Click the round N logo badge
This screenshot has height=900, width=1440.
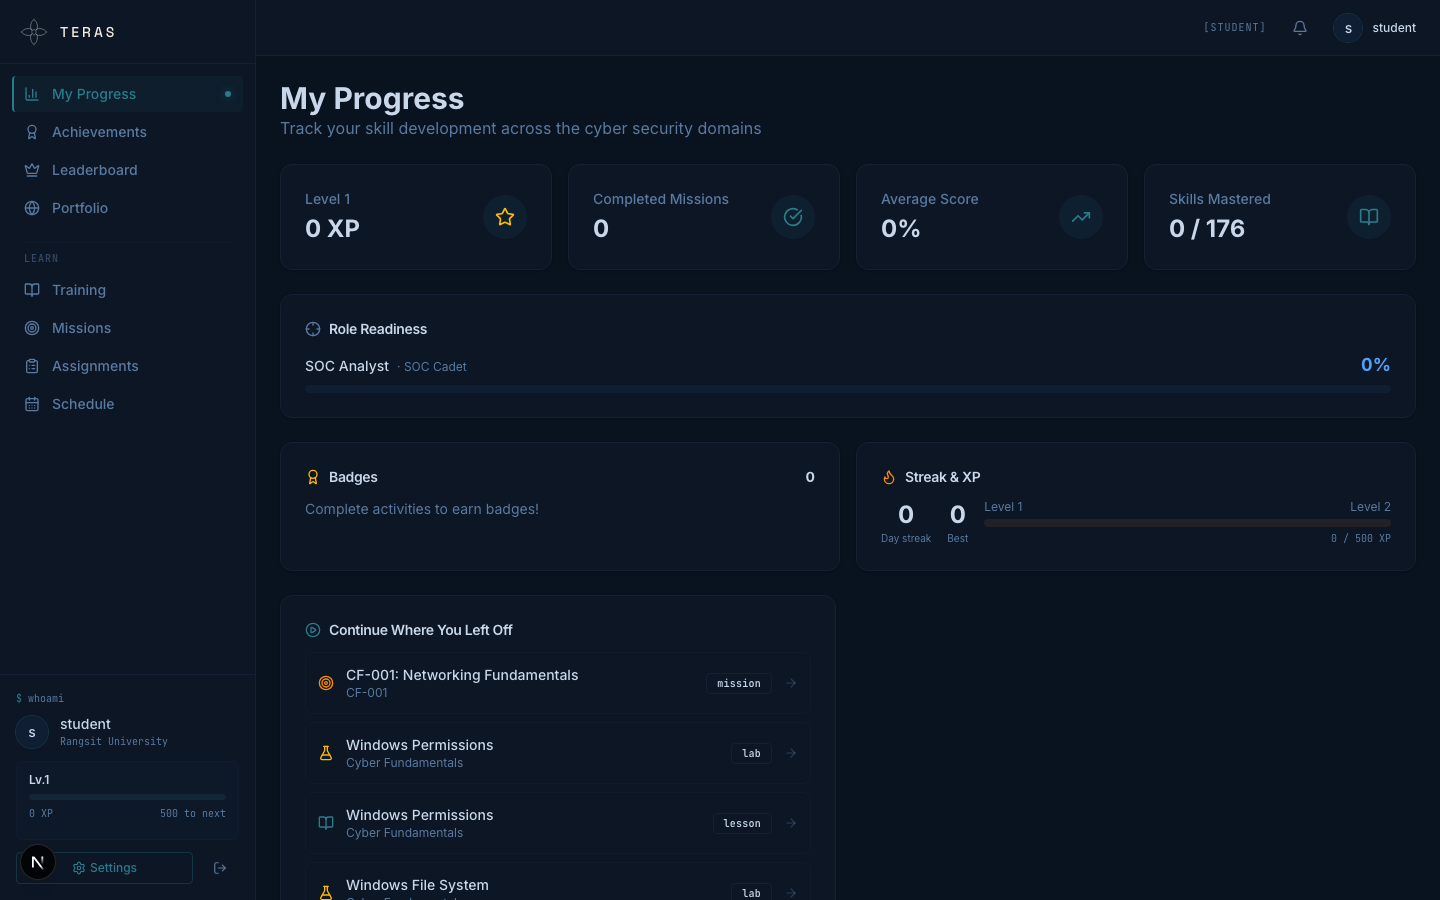(x=38, y=862)
